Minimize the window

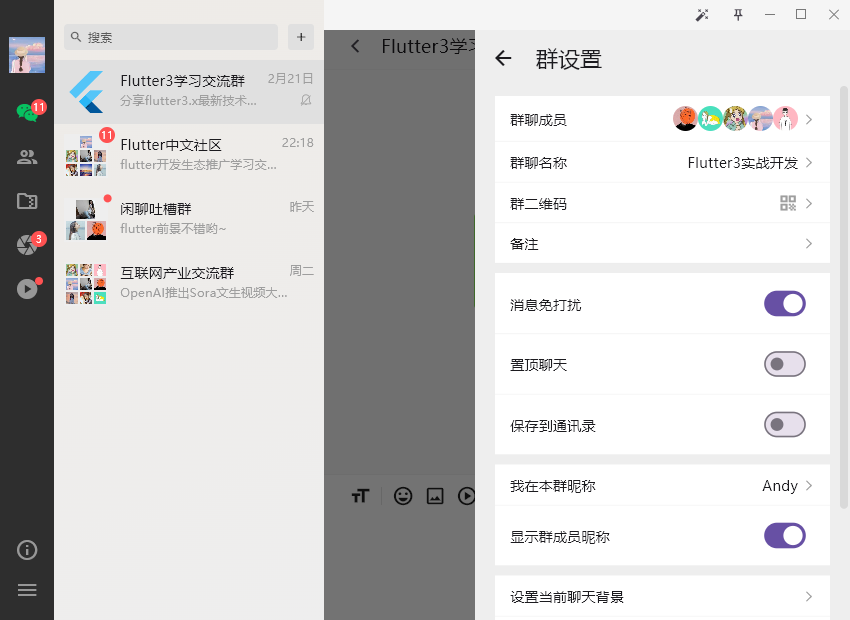(x=770, y=15)
